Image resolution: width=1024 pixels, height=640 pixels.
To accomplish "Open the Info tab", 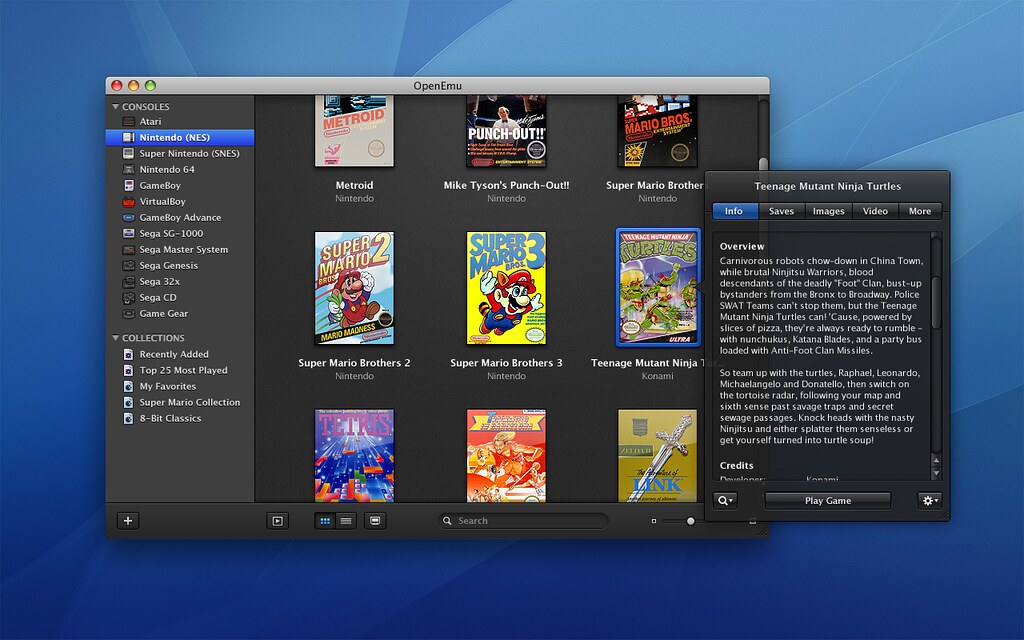I will tap(735, 211).
